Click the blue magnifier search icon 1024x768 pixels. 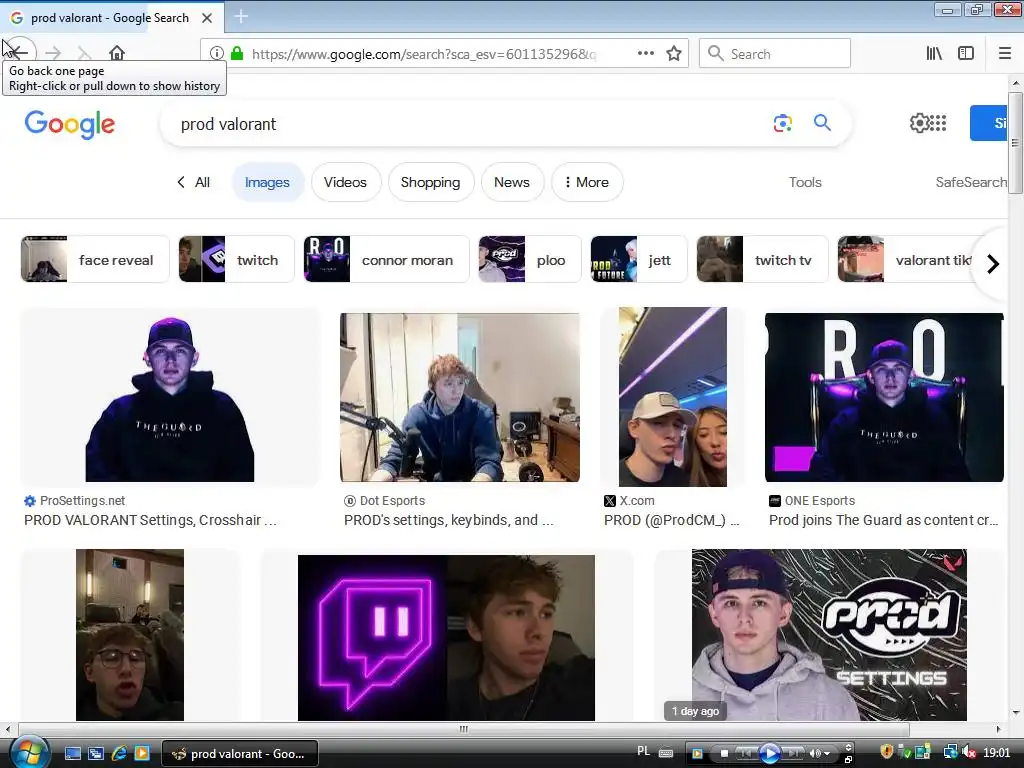(822, 122)
